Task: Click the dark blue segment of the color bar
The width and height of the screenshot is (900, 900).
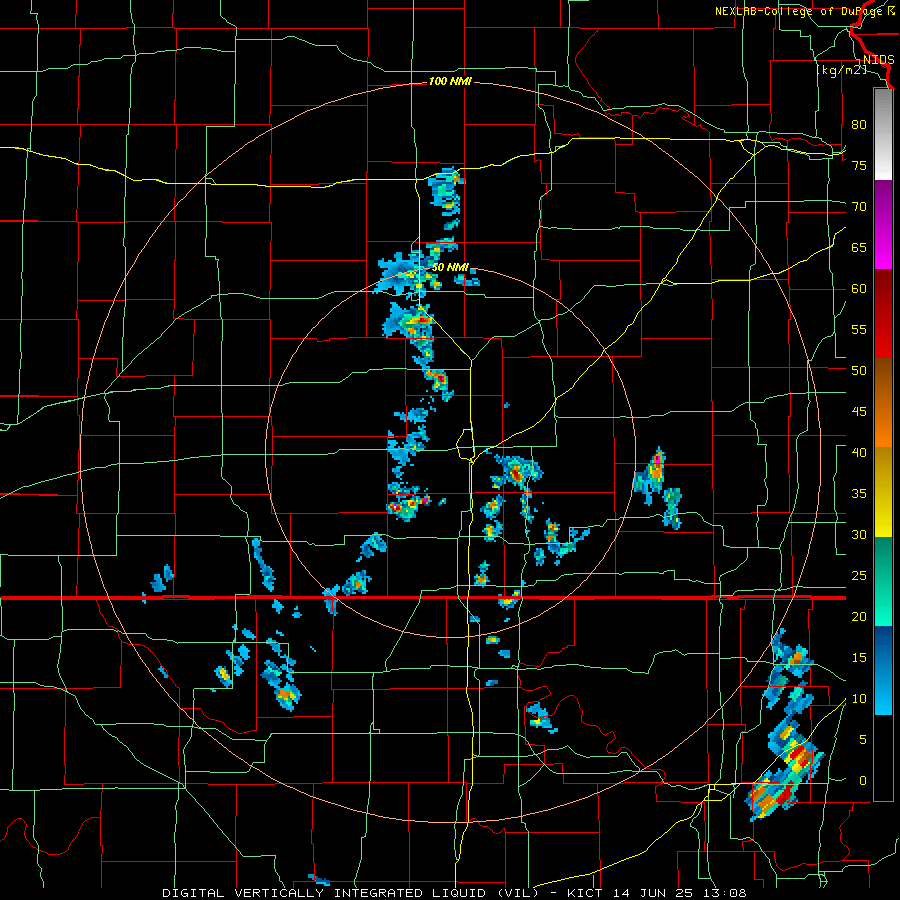Action: point(883,648)
